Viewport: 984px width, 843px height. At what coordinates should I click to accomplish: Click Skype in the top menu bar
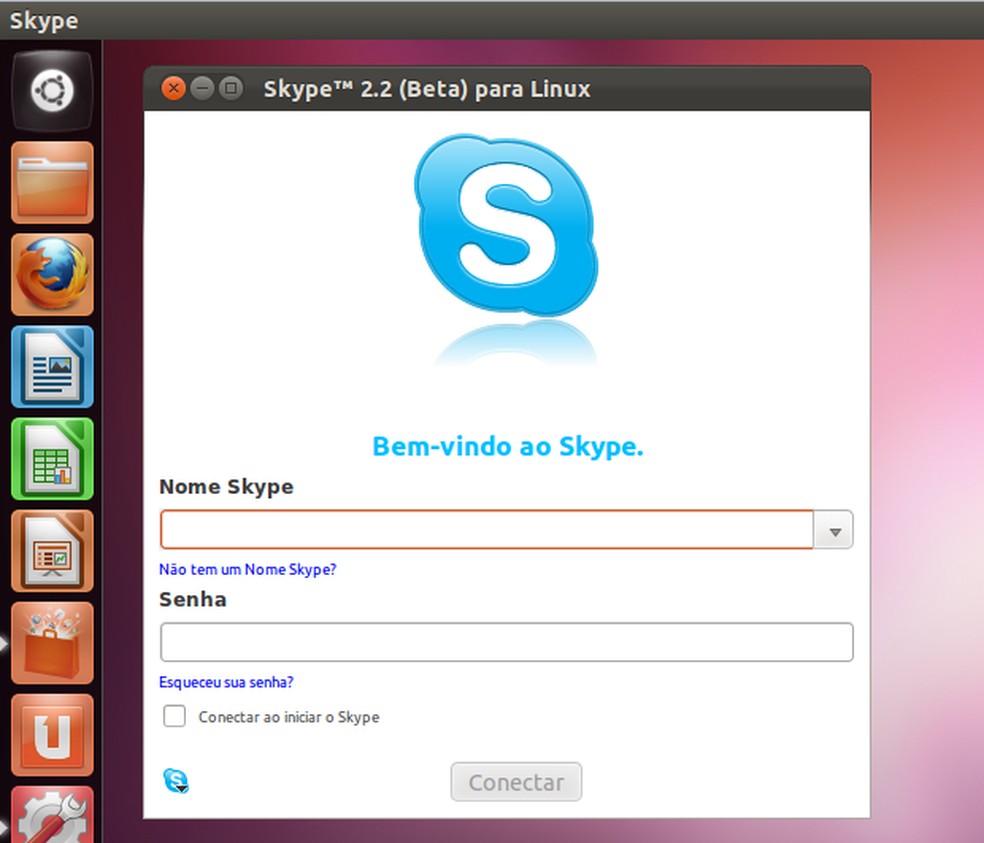tap(42, 20)
